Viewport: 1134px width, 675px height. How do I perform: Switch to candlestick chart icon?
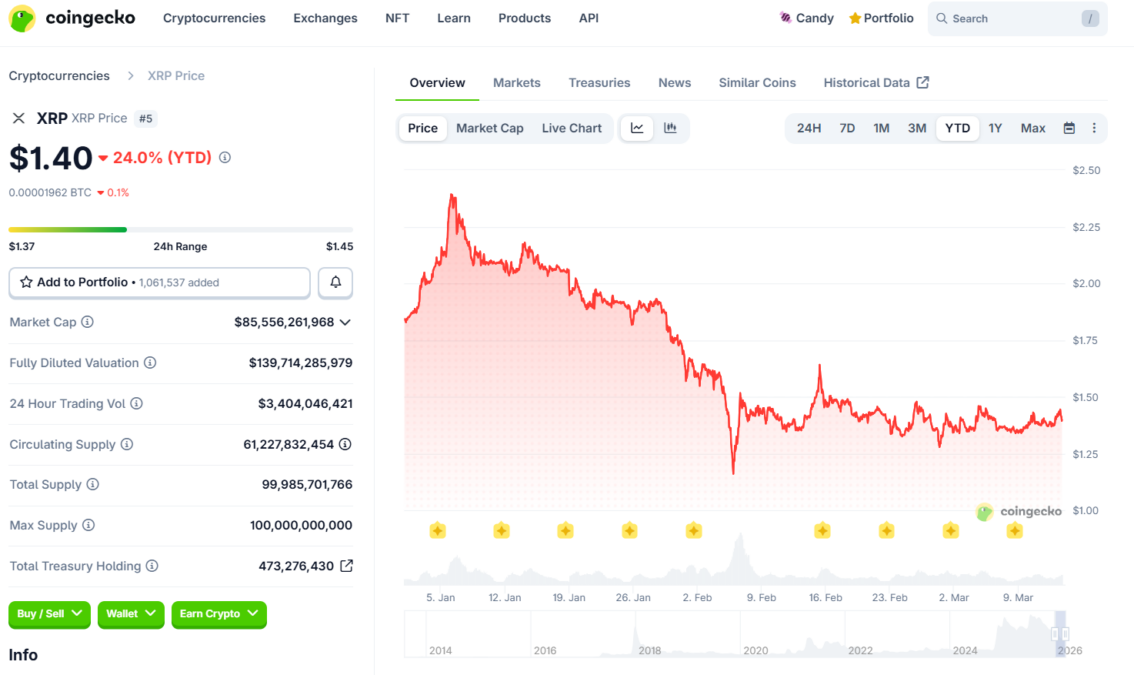coord(670,128)
